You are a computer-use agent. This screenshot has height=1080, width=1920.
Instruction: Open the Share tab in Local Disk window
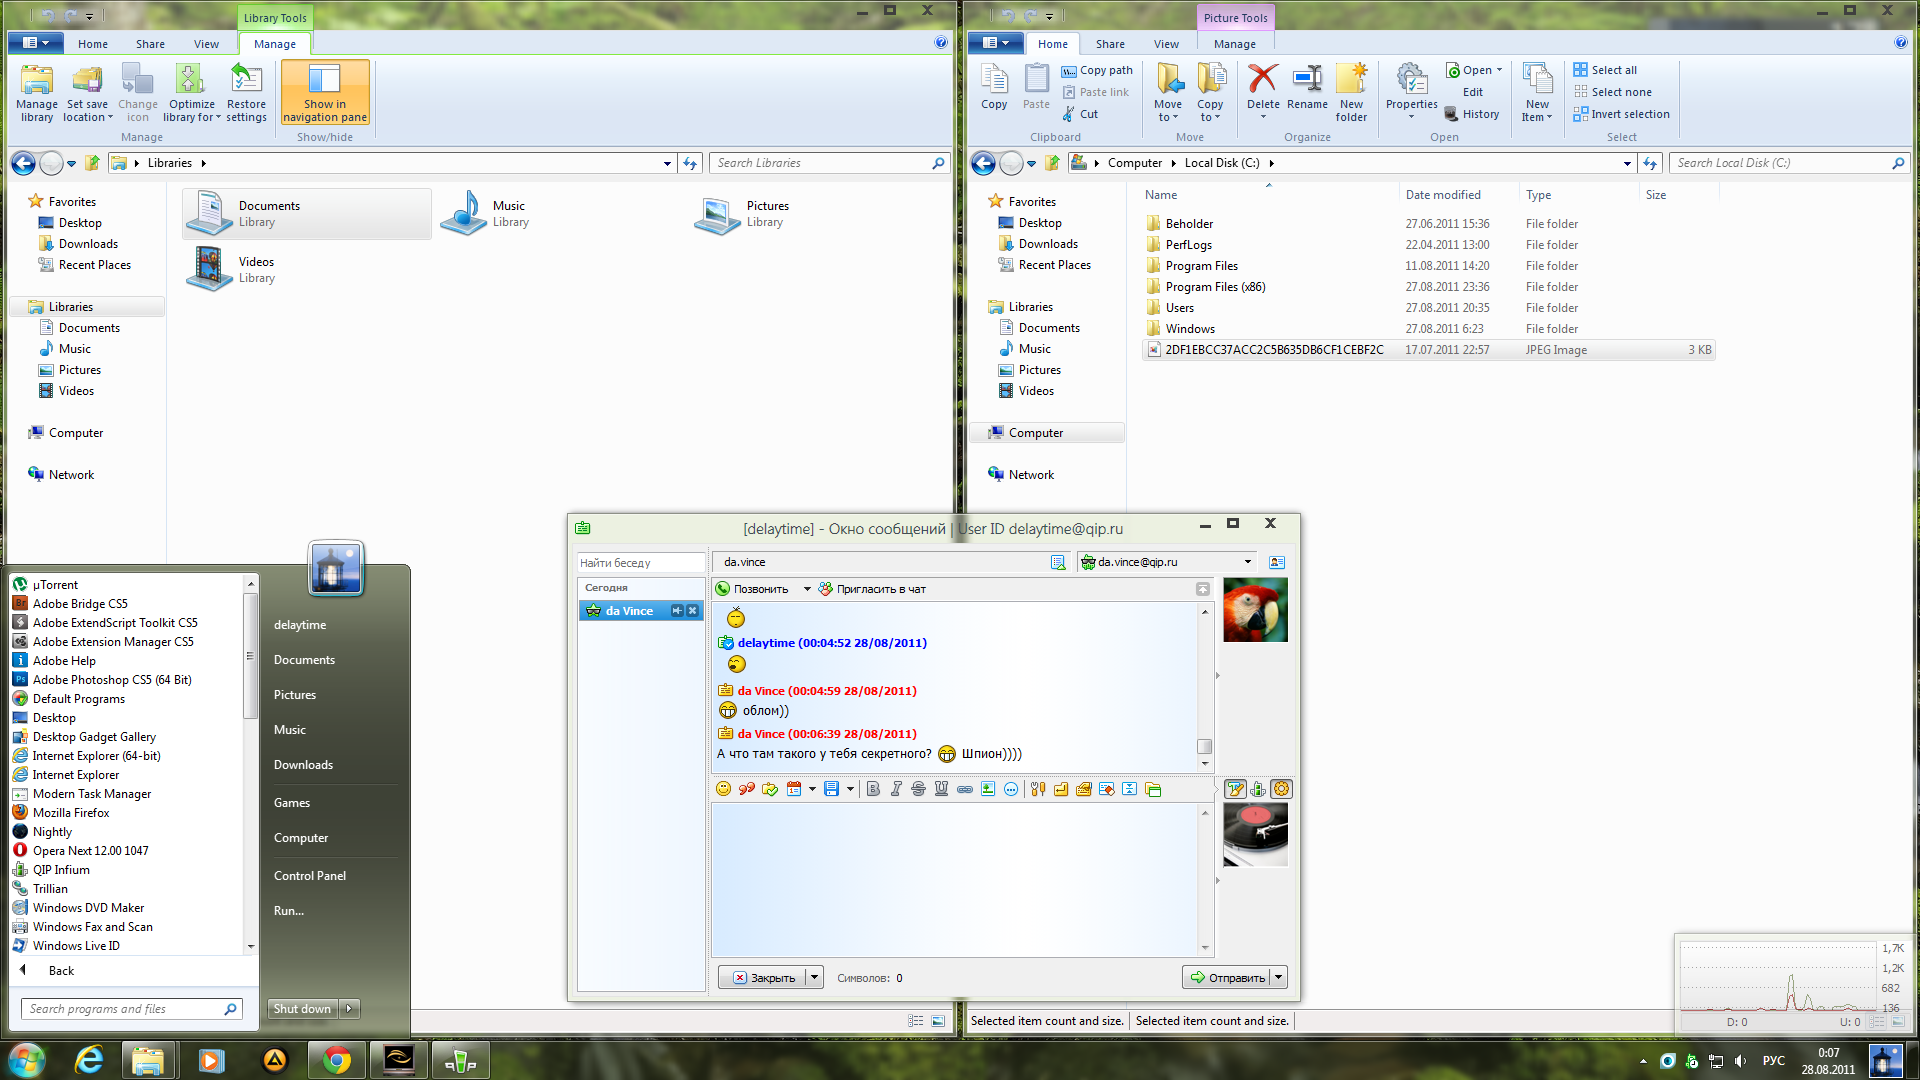1109,44
